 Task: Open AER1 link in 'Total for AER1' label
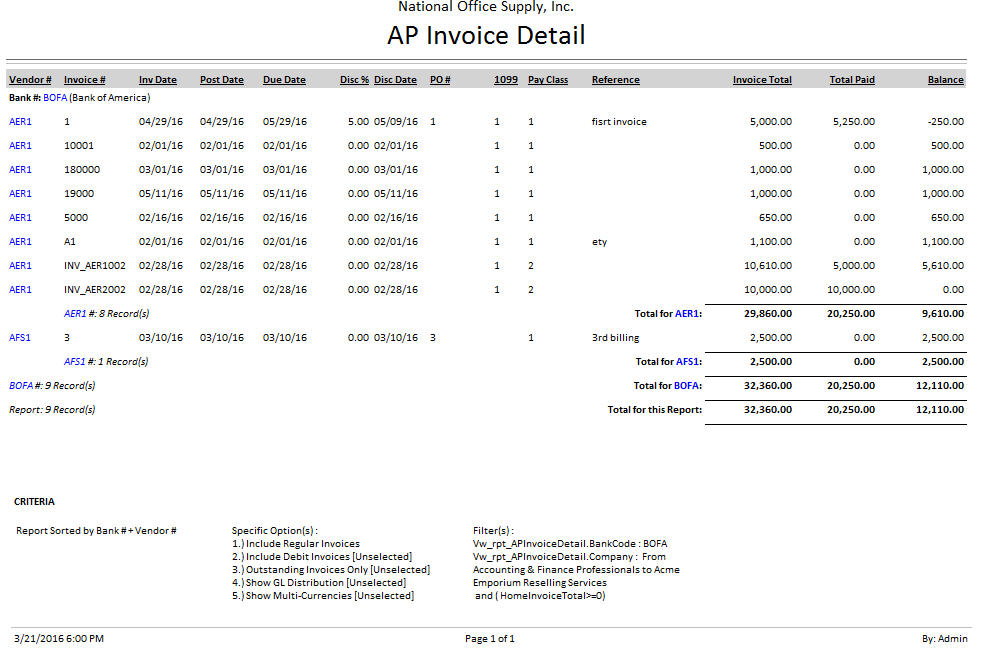[x=686, y=314]
